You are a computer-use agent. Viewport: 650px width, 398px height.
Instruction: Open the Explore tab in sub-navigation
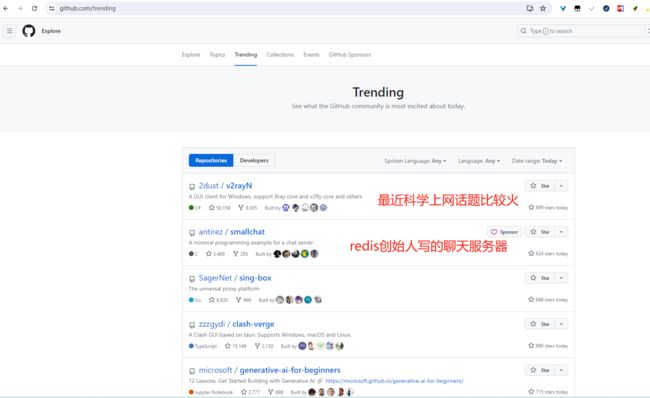191,55
